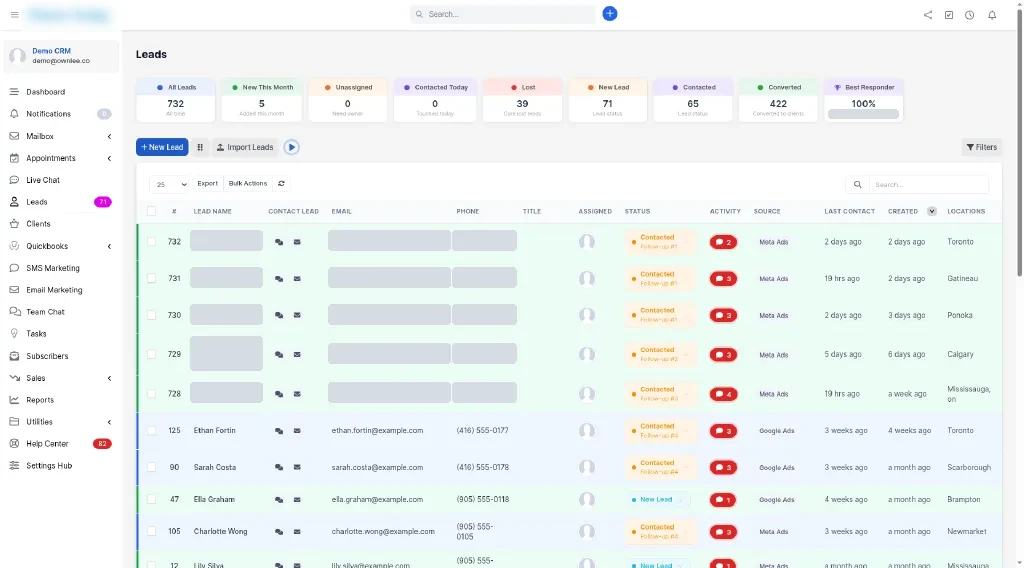The height and width of the screenshot is (568, 1024).
Task: Click the New Lead button
Action: coord(162,148)
